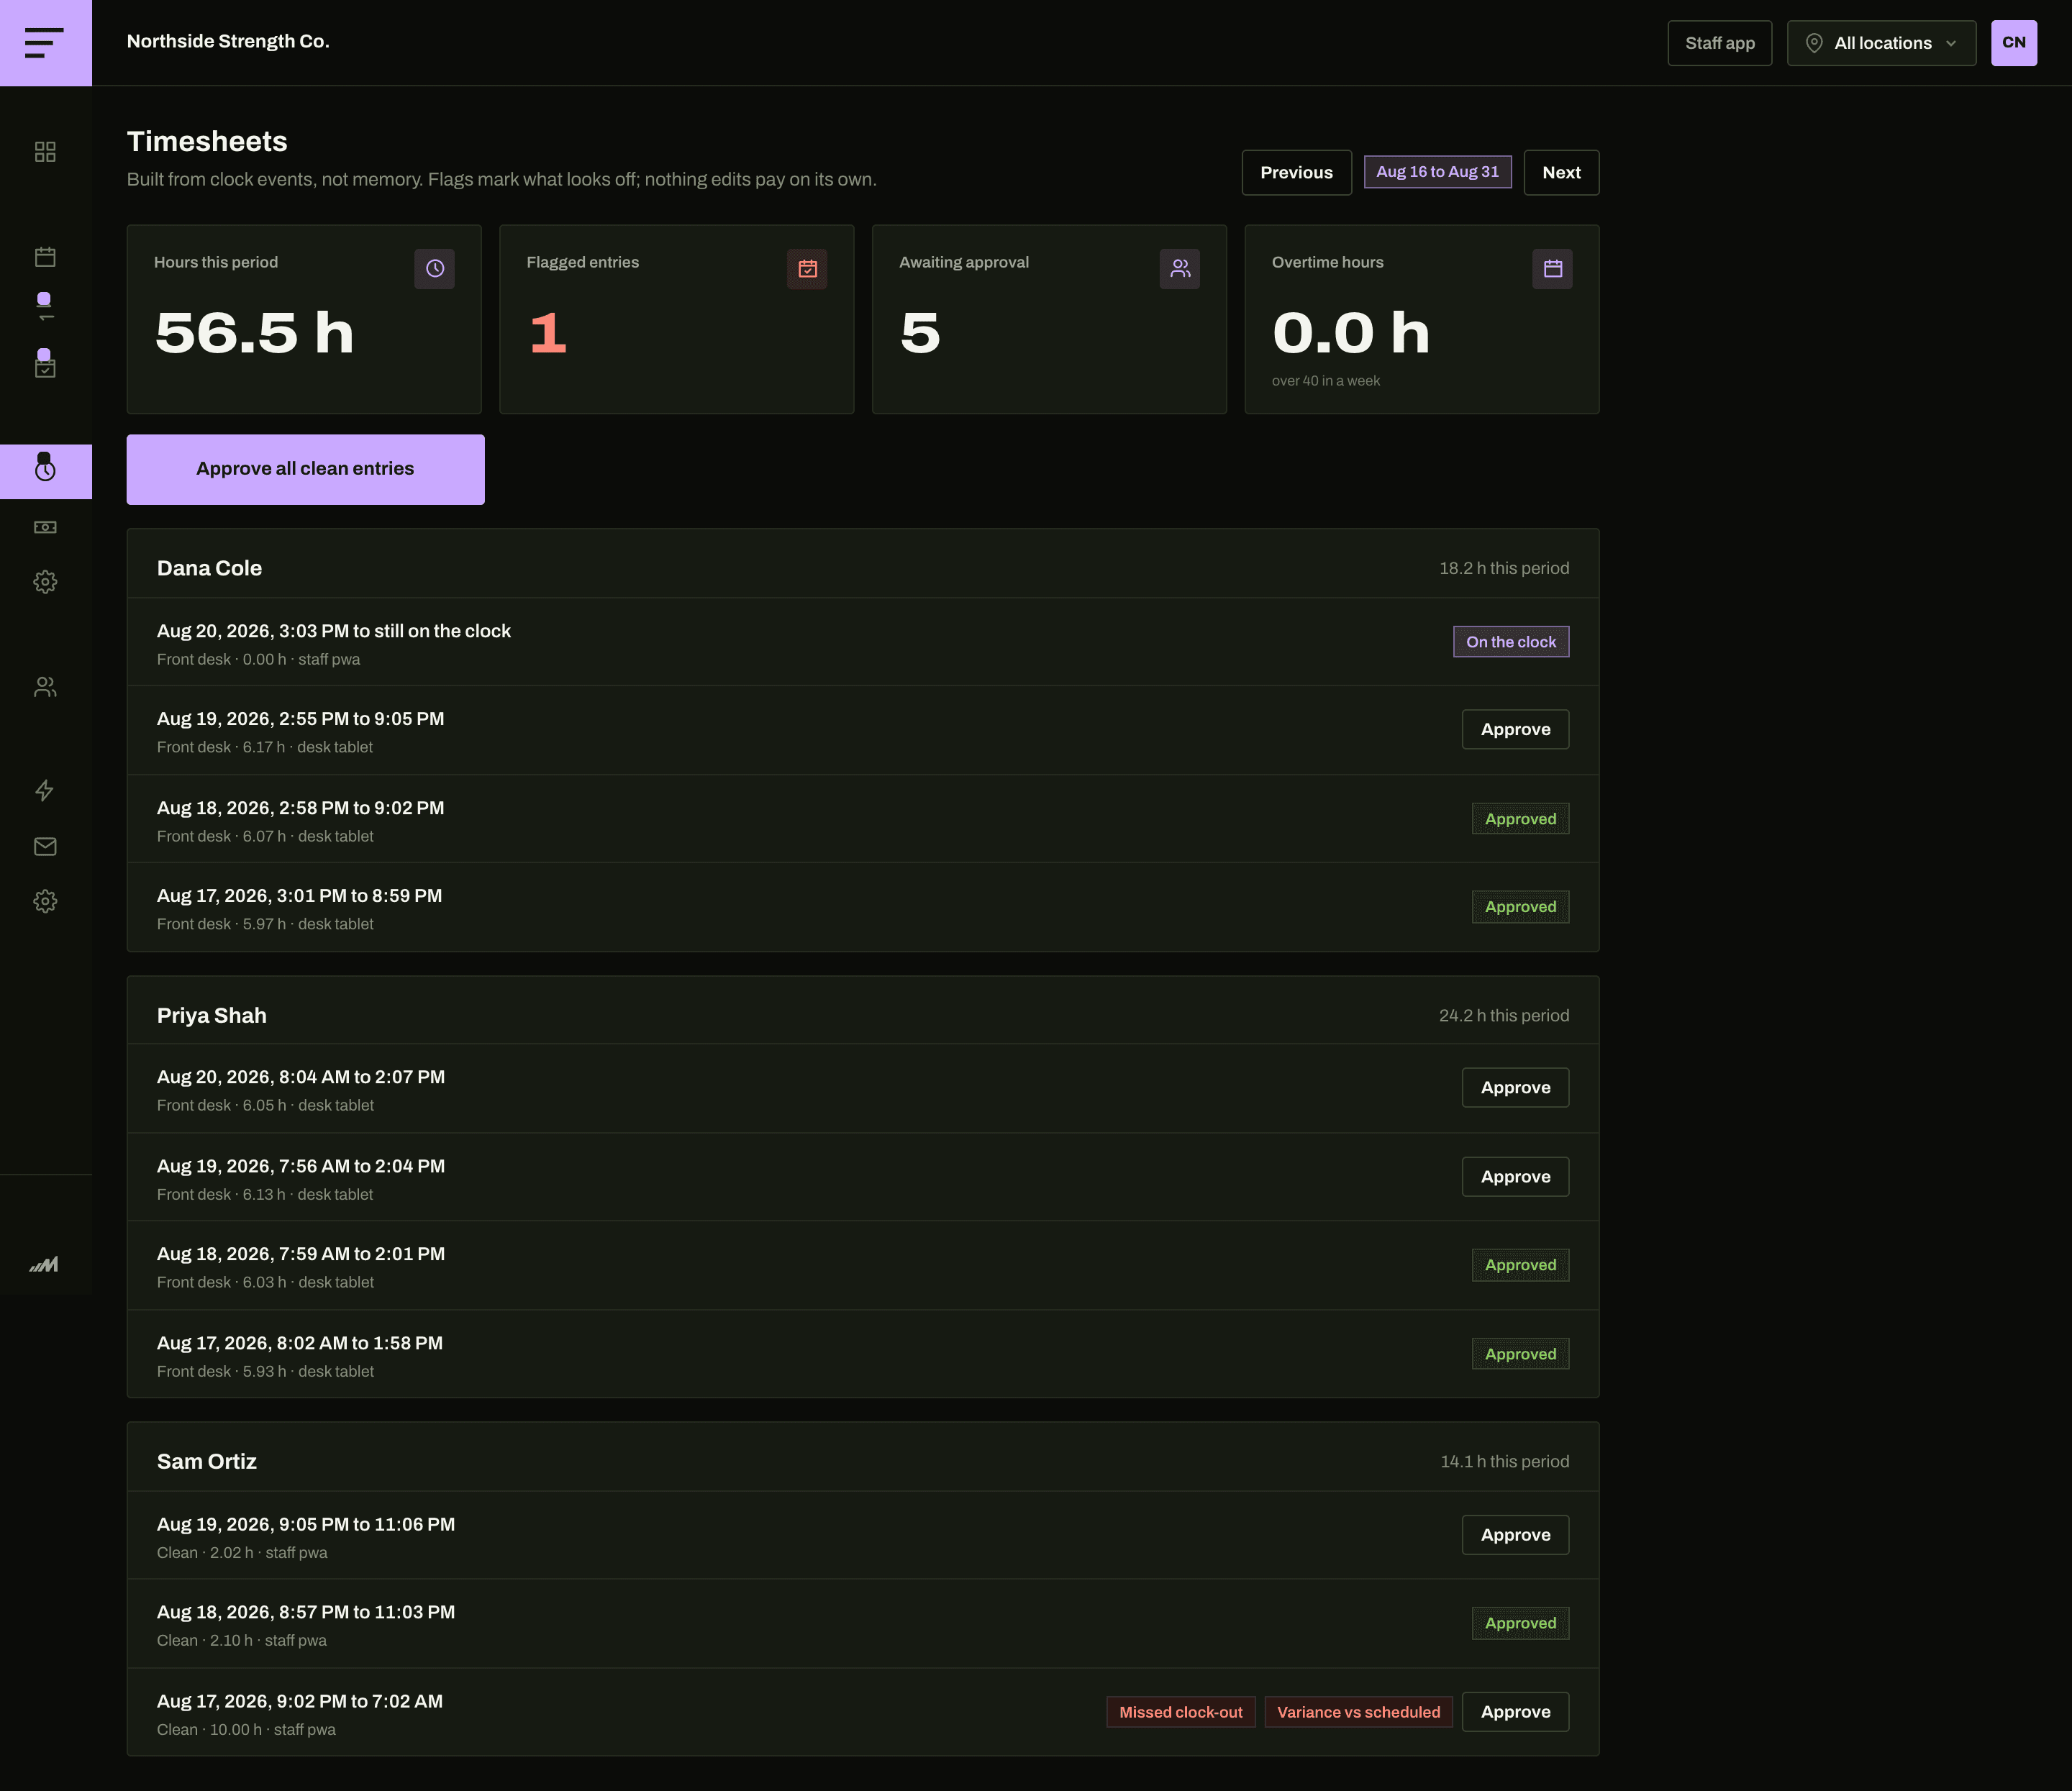This screenshot has width=2072, height=1791.
Task: Click the calendar-check icon on Flagged entries card
Action: pos(807,269)
